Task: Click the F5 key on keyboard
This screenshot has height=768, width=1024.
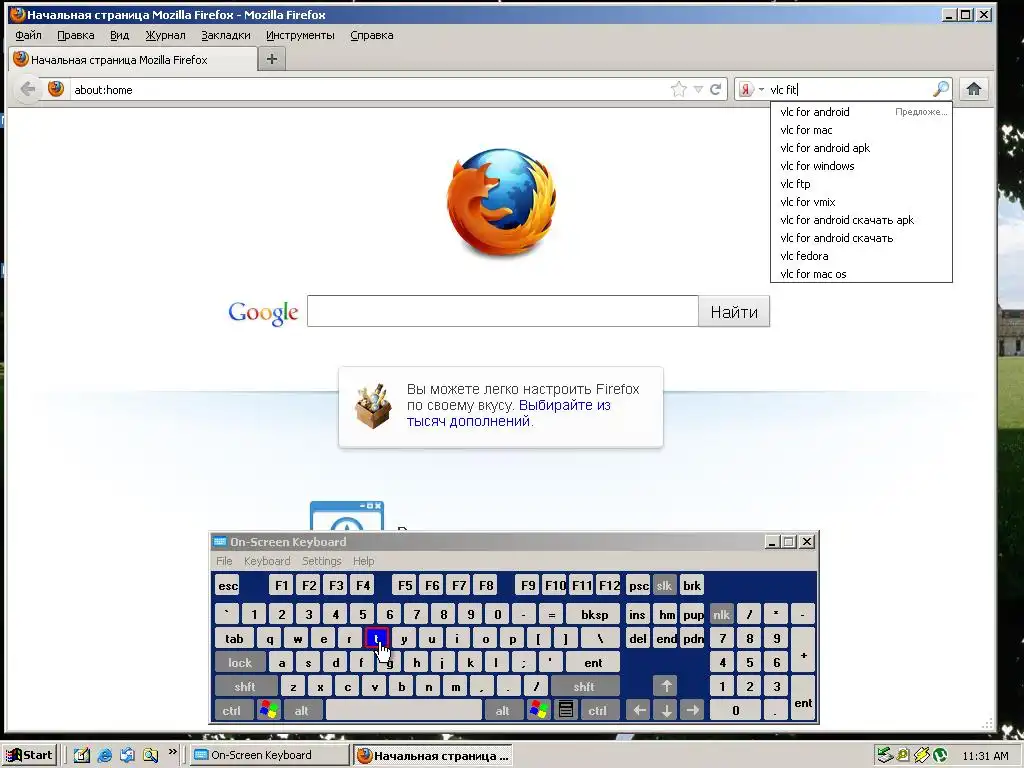Action: coord(405,585)
